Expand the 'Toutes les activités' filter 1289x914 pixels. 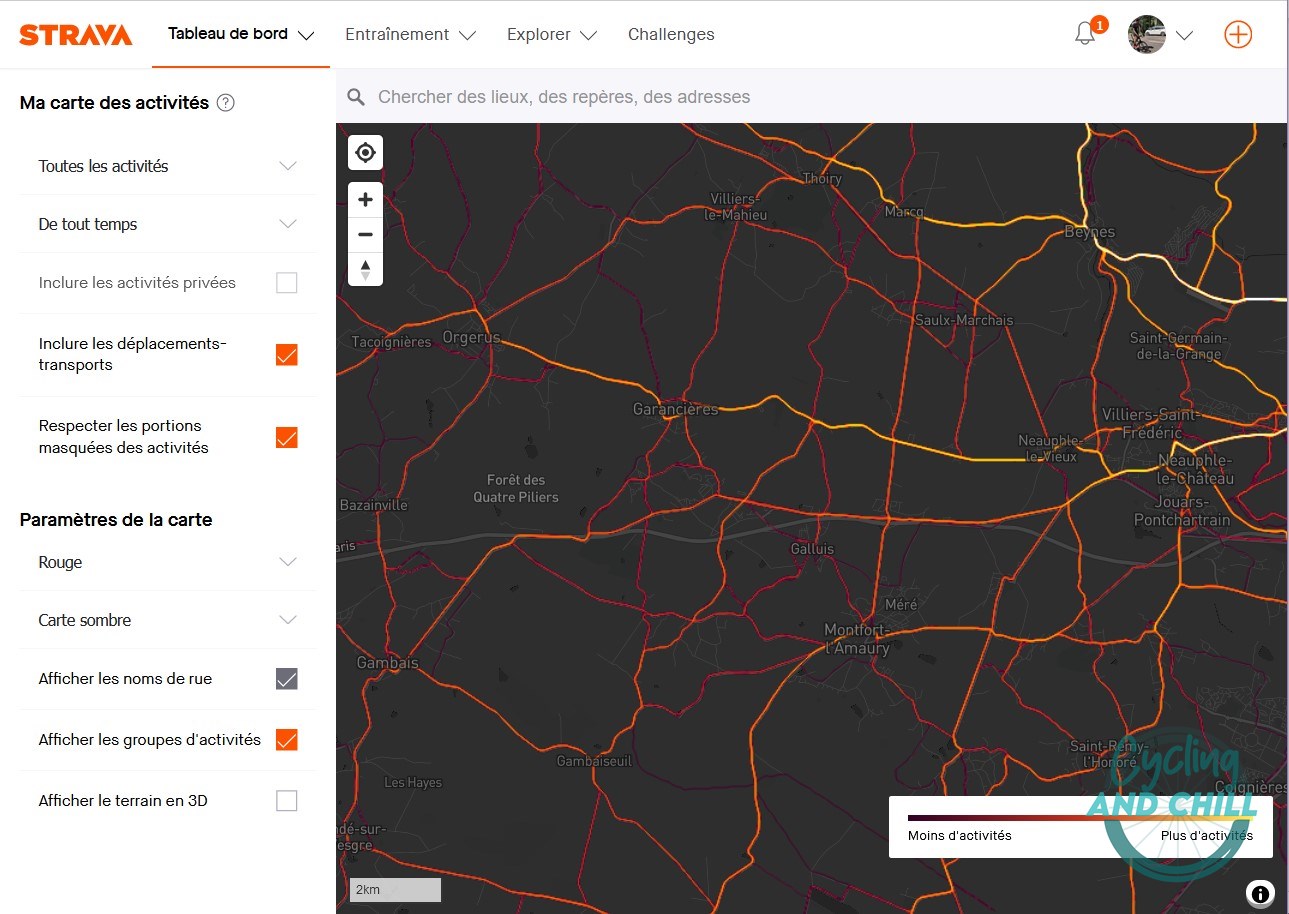click(289, 166)
